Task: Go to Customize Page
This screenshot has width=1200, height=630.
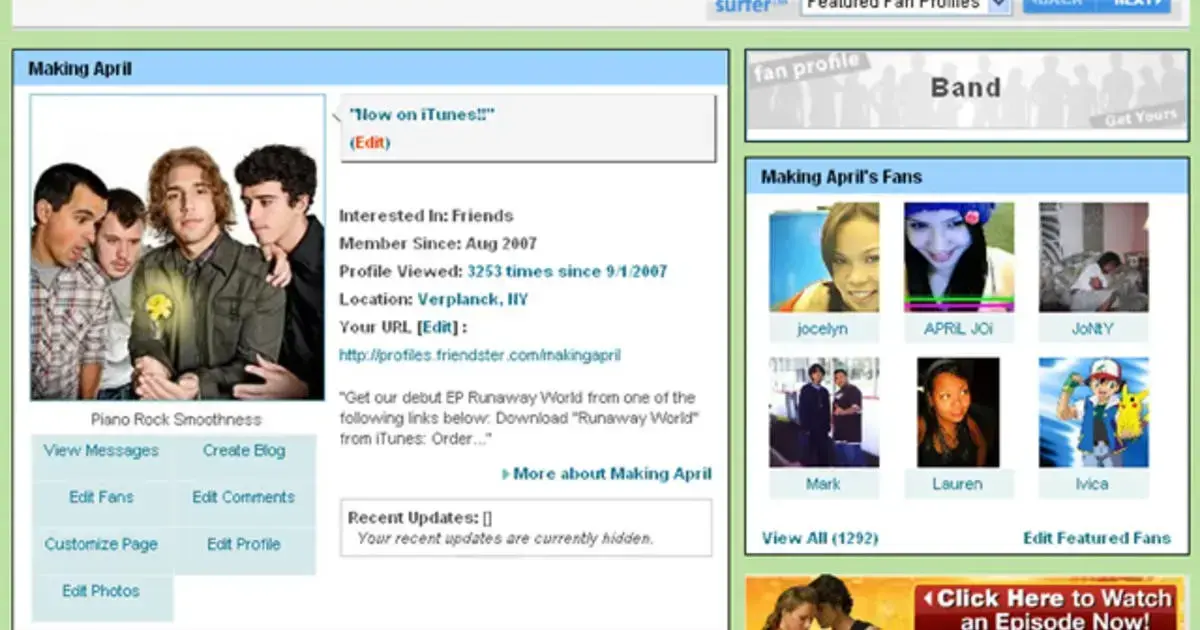Action: 101,545
